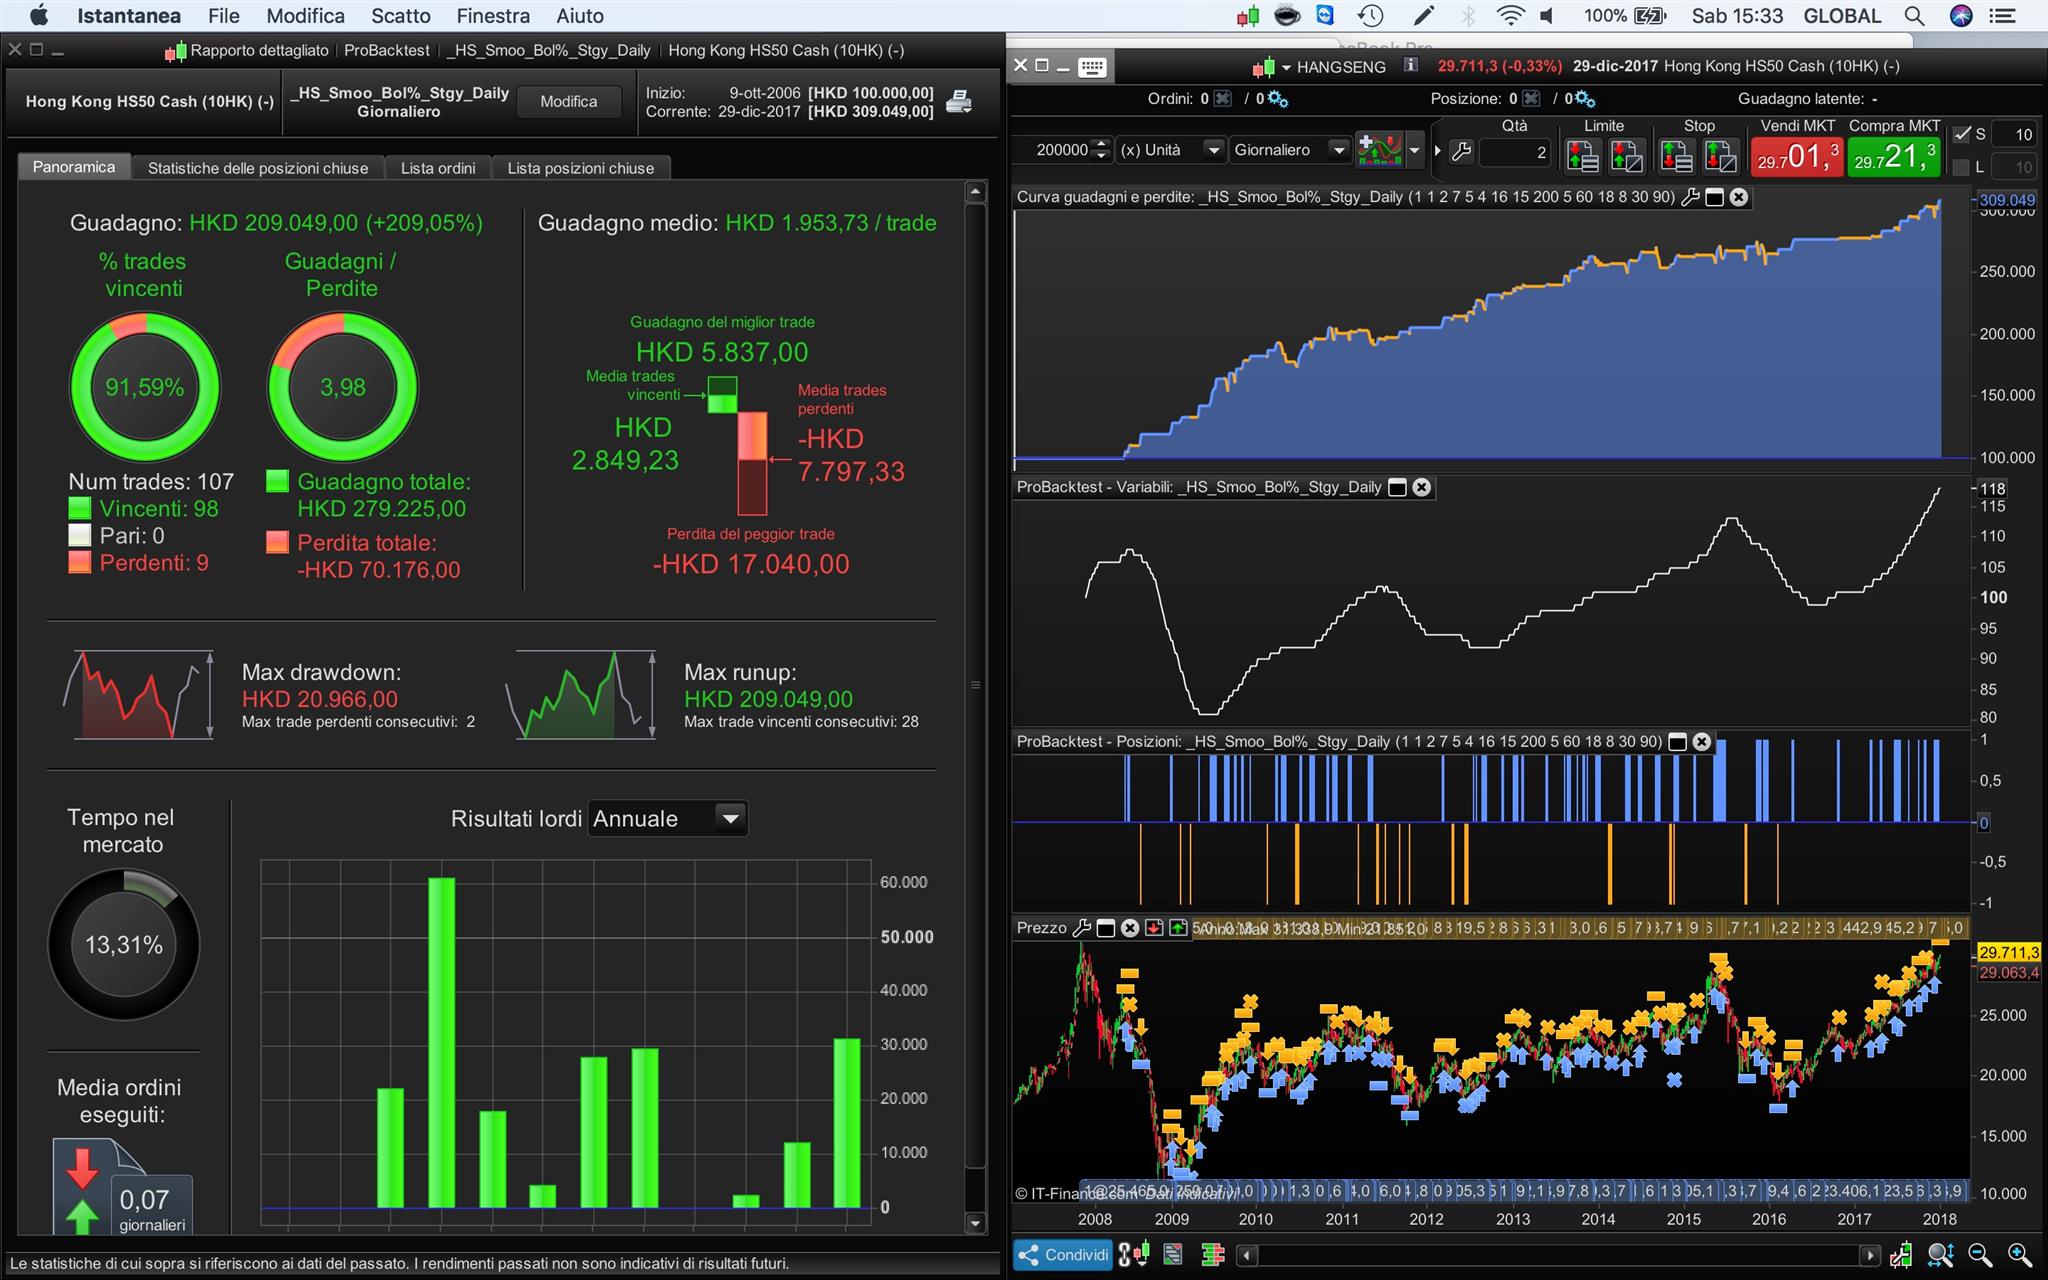
Task: Open the Finestra menu
Action: pos(493,16)
